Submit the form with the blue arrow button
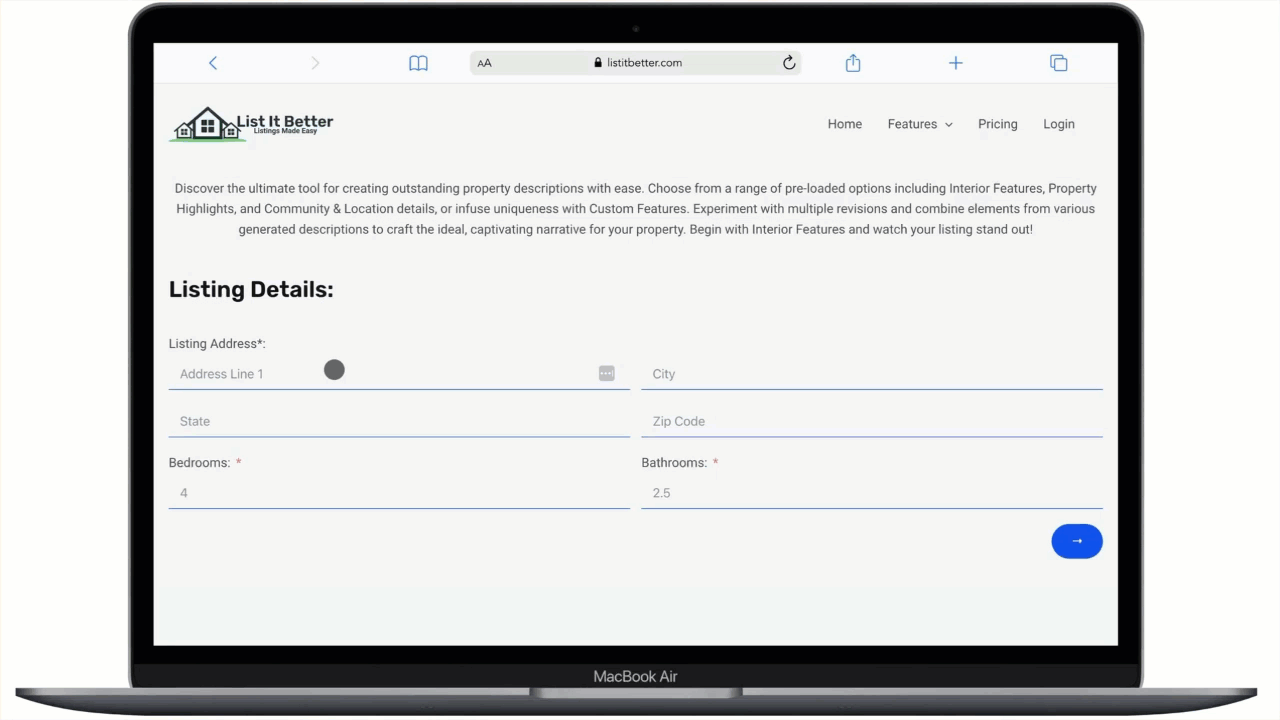This screenshot has width=1280, height=720. coord(1077,541)
